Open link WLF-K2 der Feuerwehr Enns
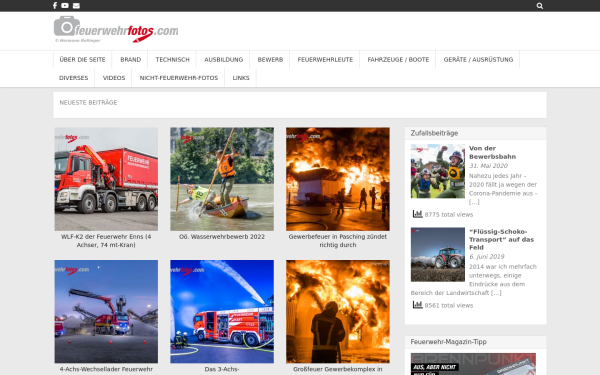 106,241
